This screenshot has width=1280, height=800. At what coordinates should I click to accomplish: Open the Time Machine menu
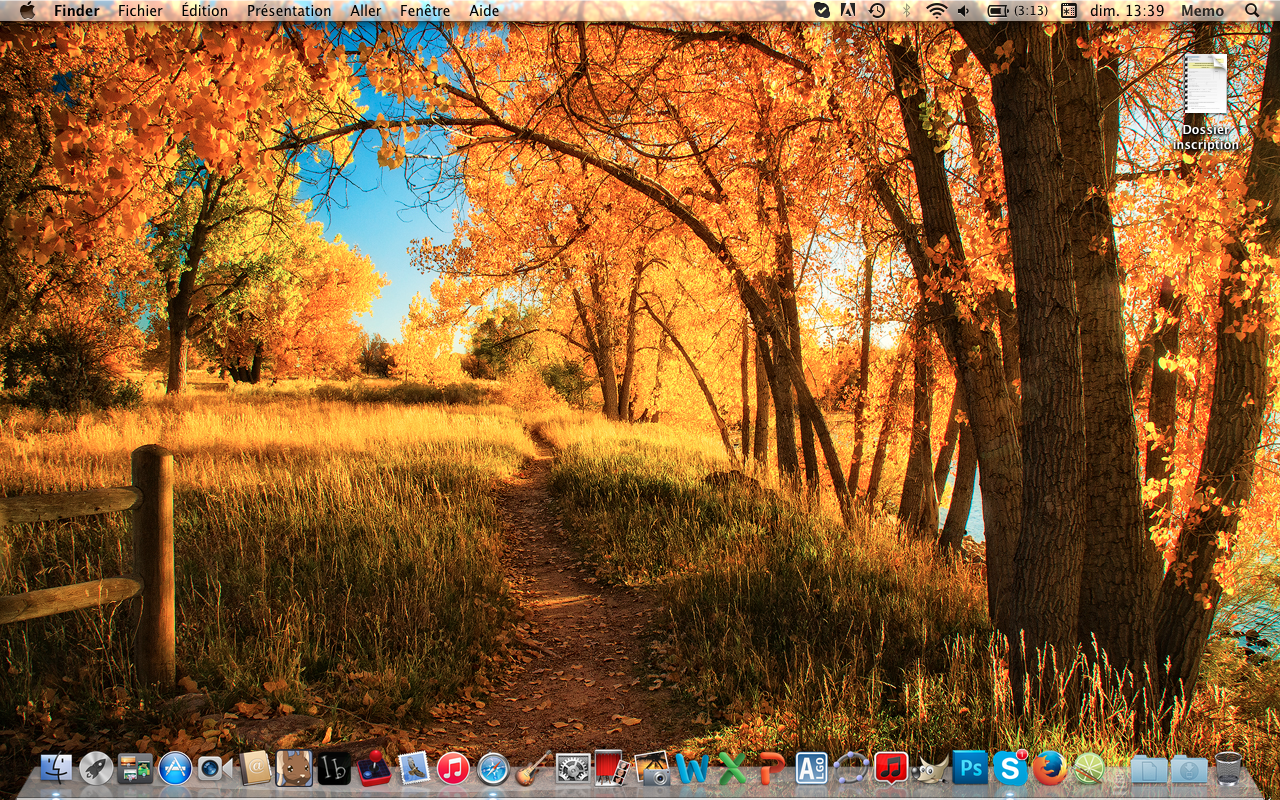tap(877, 11)
